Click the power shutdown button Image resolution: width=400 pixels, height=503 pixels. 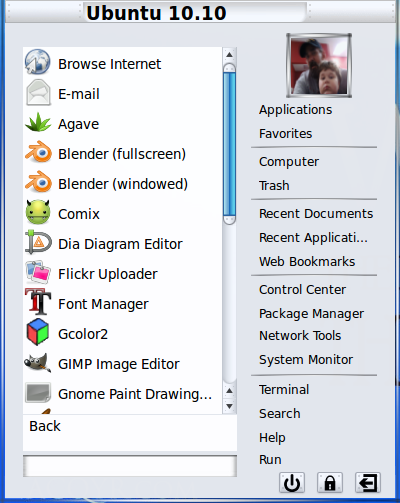292,482
